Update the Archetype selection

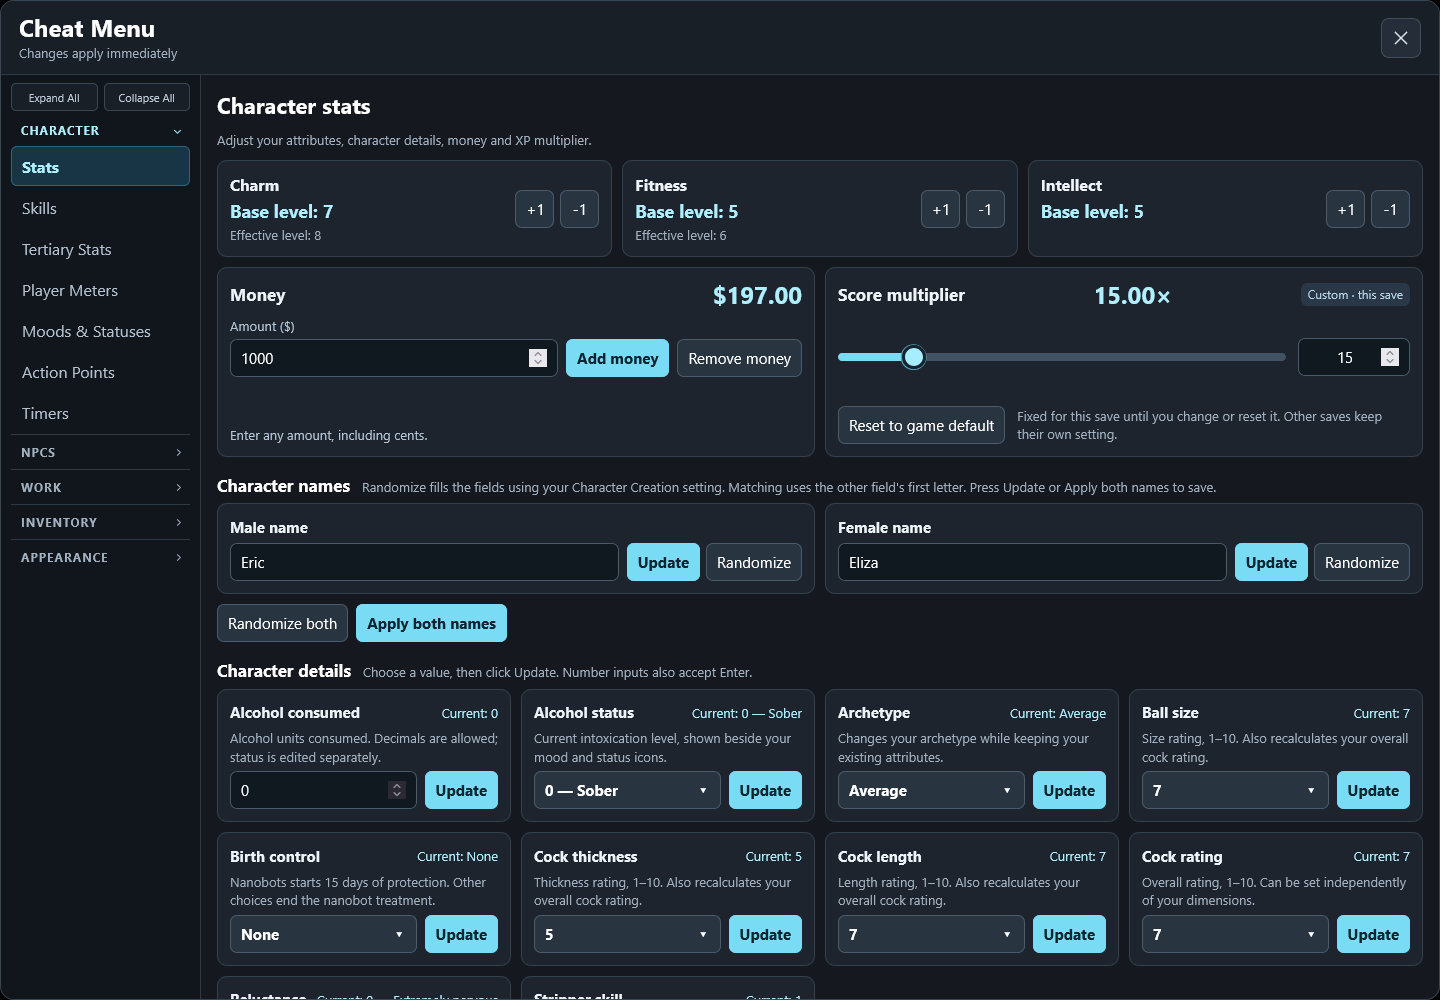[1069, 790]
